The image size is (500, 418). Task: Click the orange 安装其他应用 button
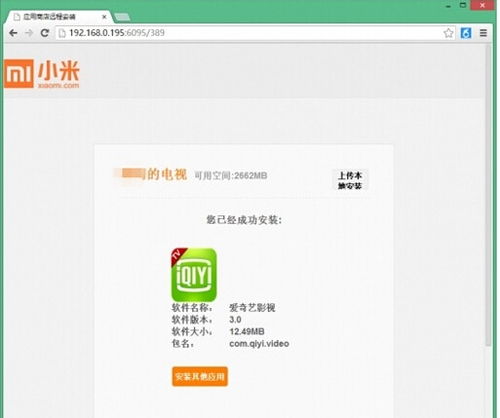point(200,377)
